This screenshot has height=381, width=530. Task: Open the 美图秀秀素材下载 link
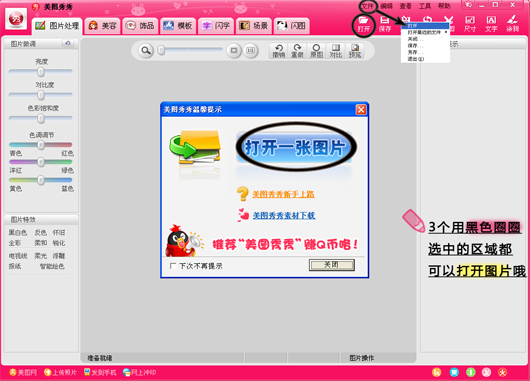pos(284,215)
